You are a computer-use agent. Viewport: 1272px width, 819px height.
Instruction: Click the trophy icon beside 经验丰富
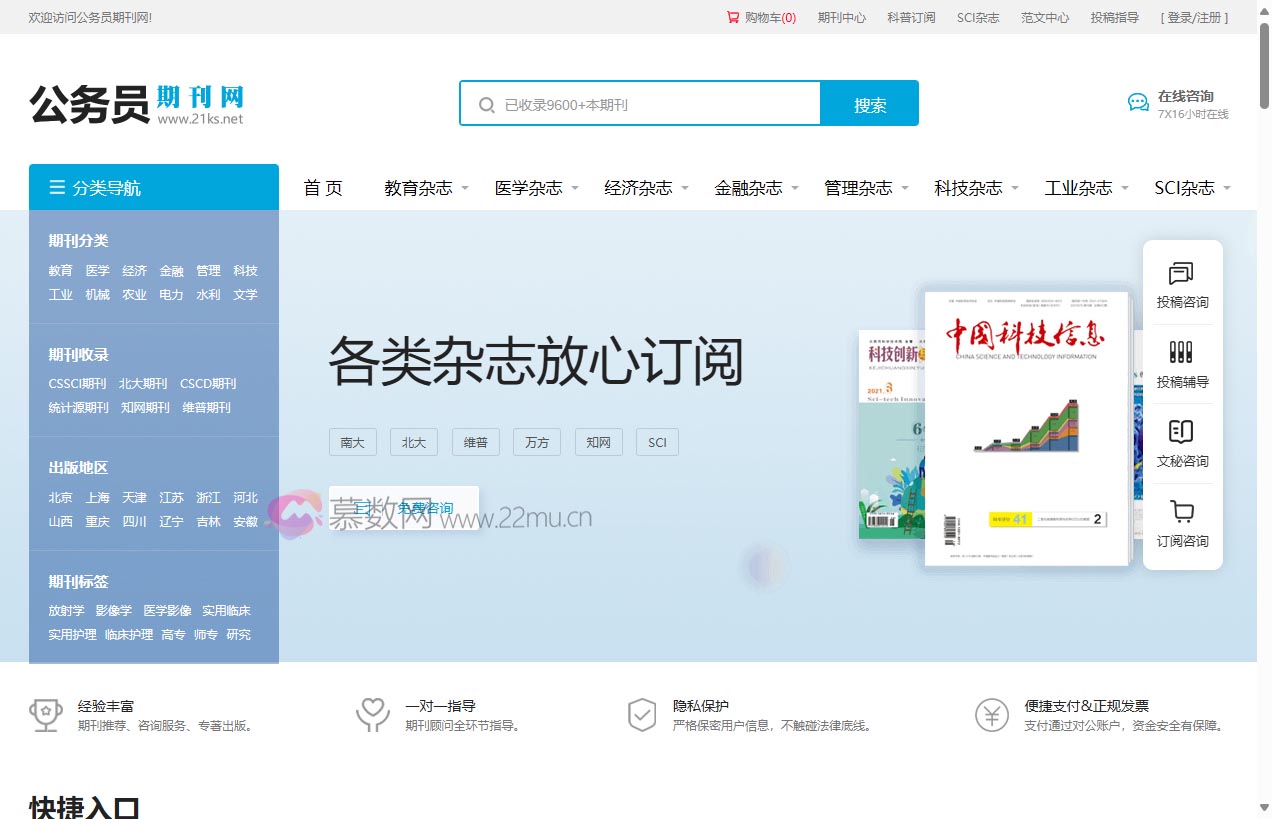tap(46, 715)
